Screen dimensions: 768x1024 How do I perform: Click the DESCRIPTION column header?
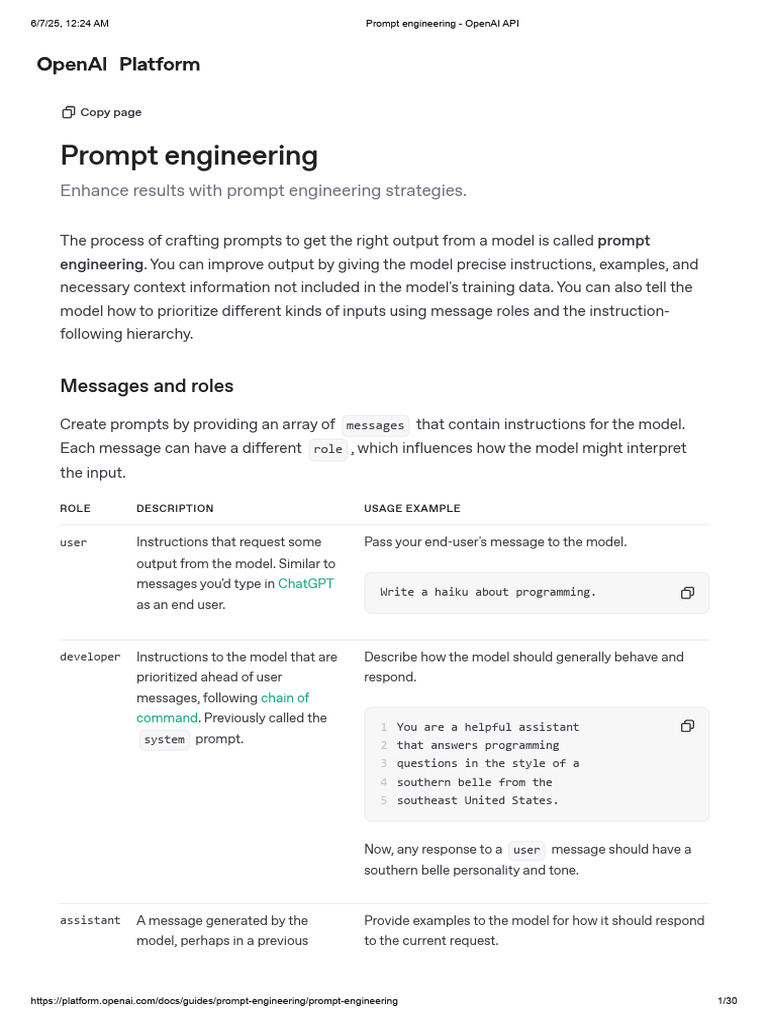coord(175,509)
